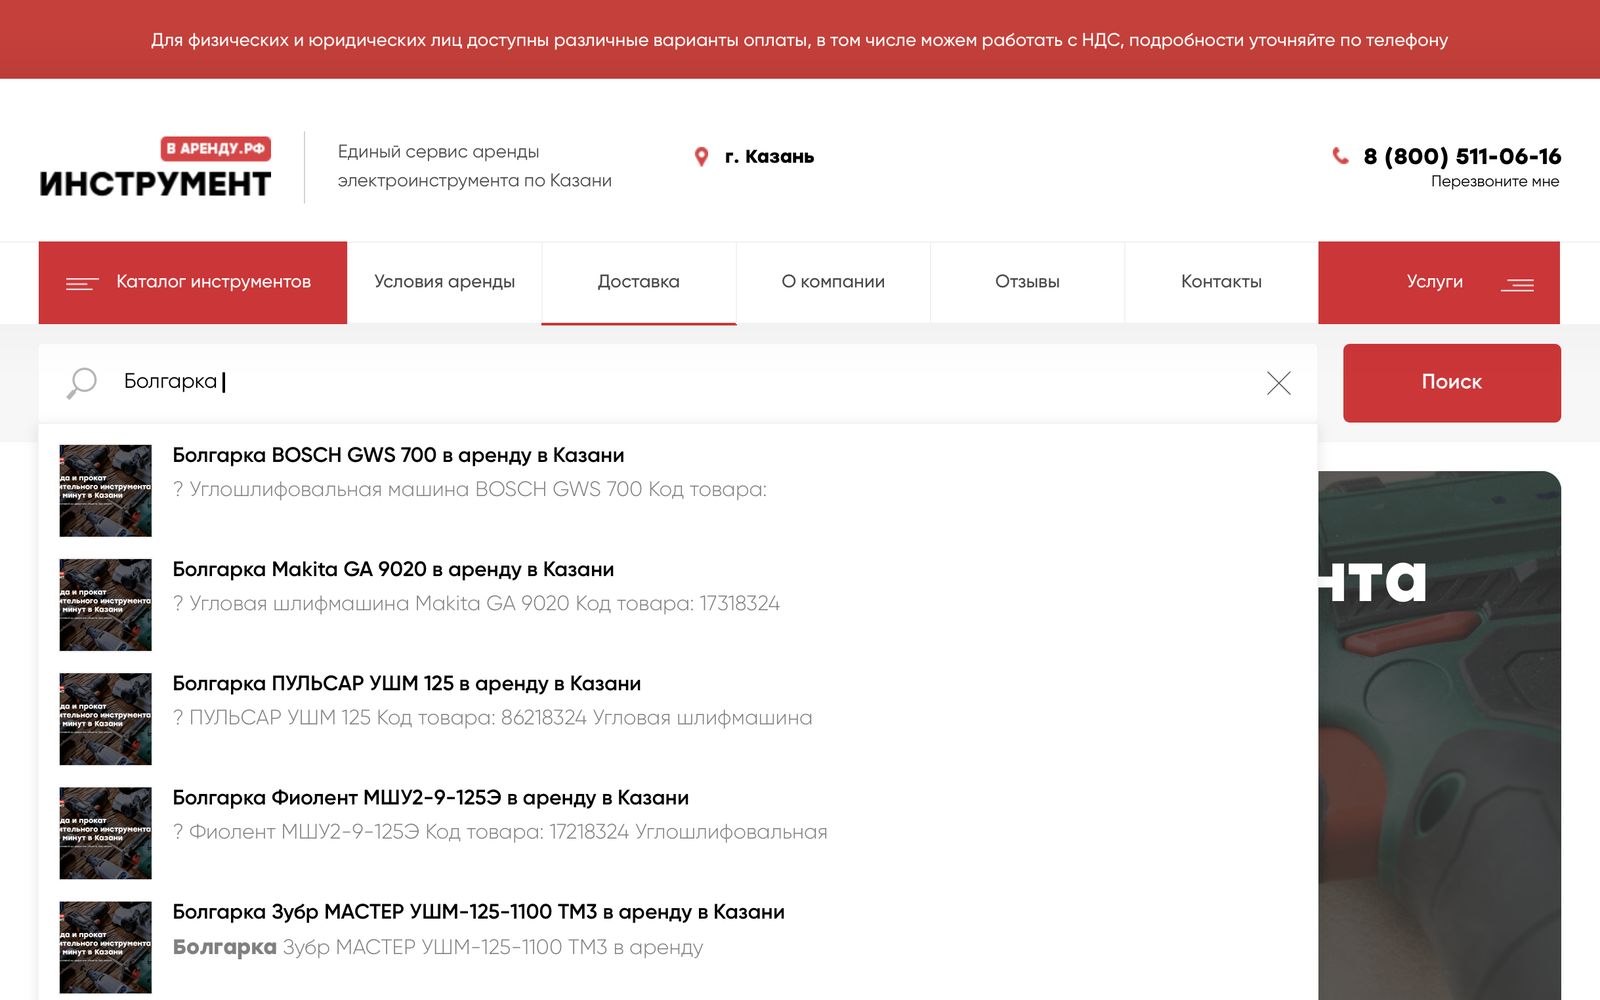
Task: Open the Отзывы page
Action: (x=1027, y=282)
